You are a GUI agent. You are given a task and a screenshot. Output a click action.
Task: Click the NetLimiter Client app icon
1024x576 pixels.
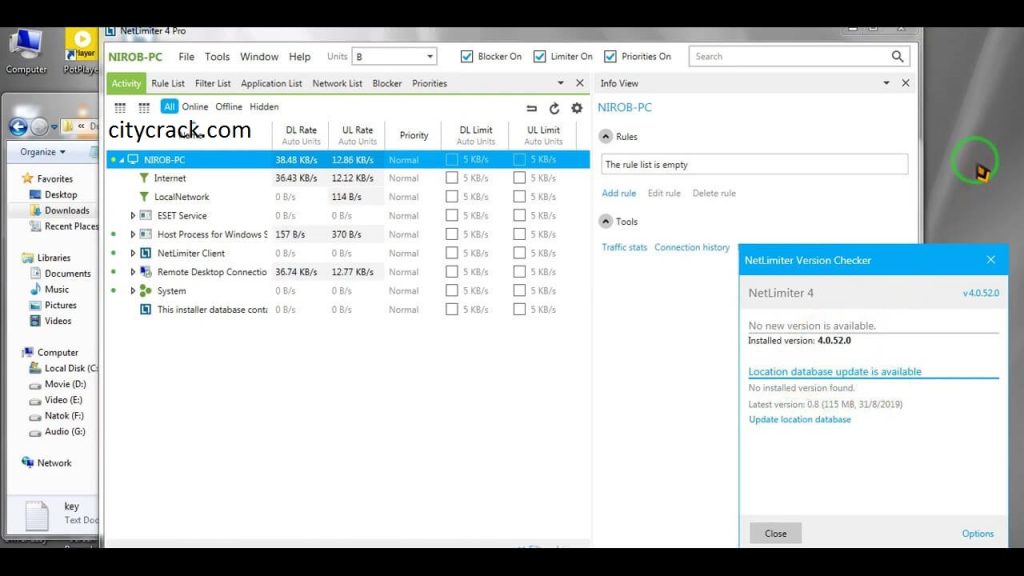(146, 253)
